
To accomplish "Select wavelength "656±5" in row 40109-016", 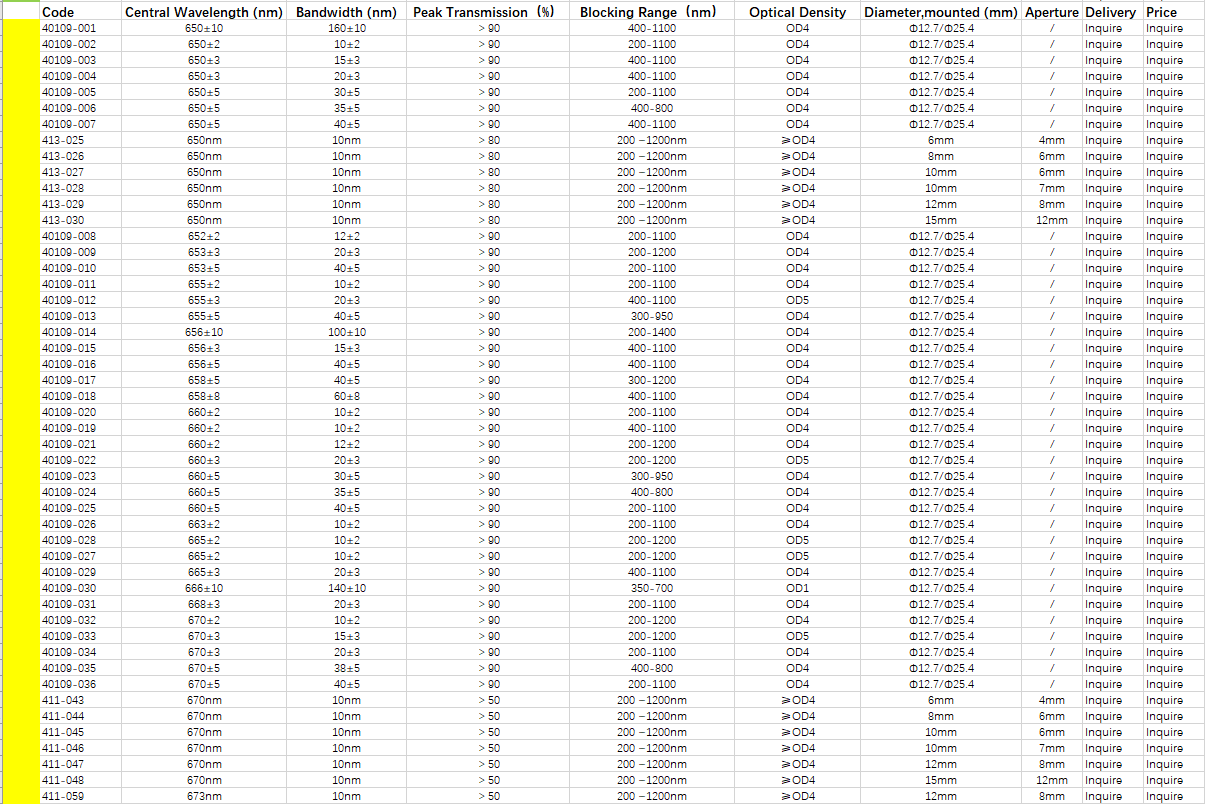I will click(x=204, y=364).
